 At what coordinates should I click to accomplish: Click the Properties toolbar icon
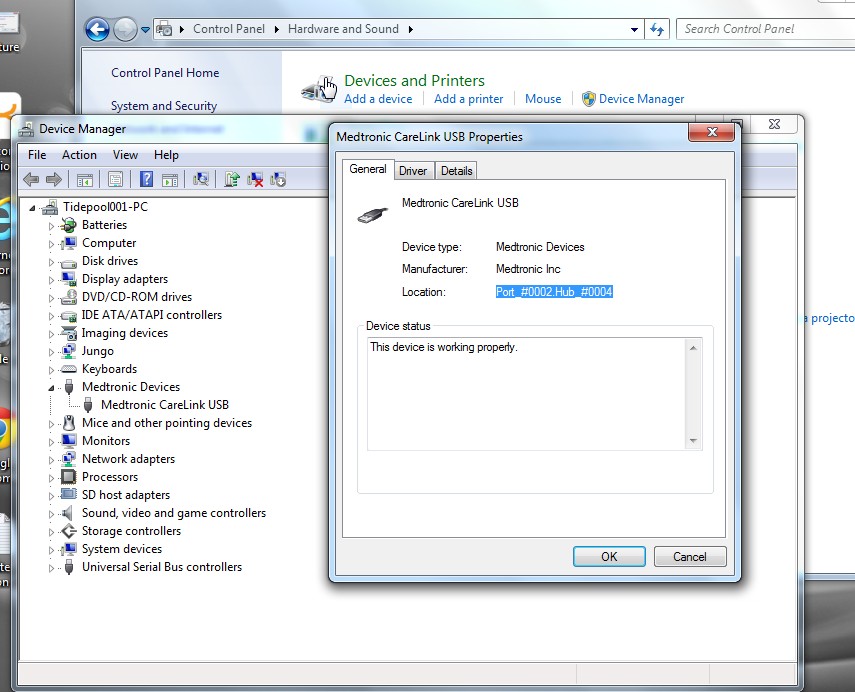pos(115,179)
